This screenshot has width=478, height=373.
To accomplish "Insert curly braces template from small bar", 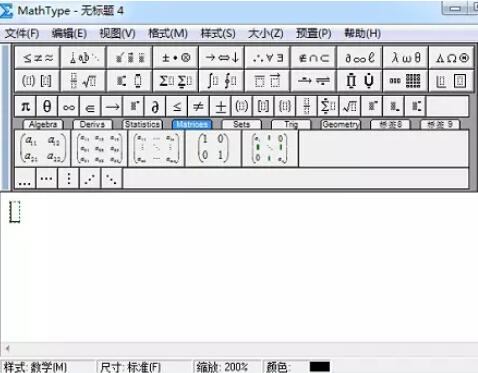I will point(285,107).
